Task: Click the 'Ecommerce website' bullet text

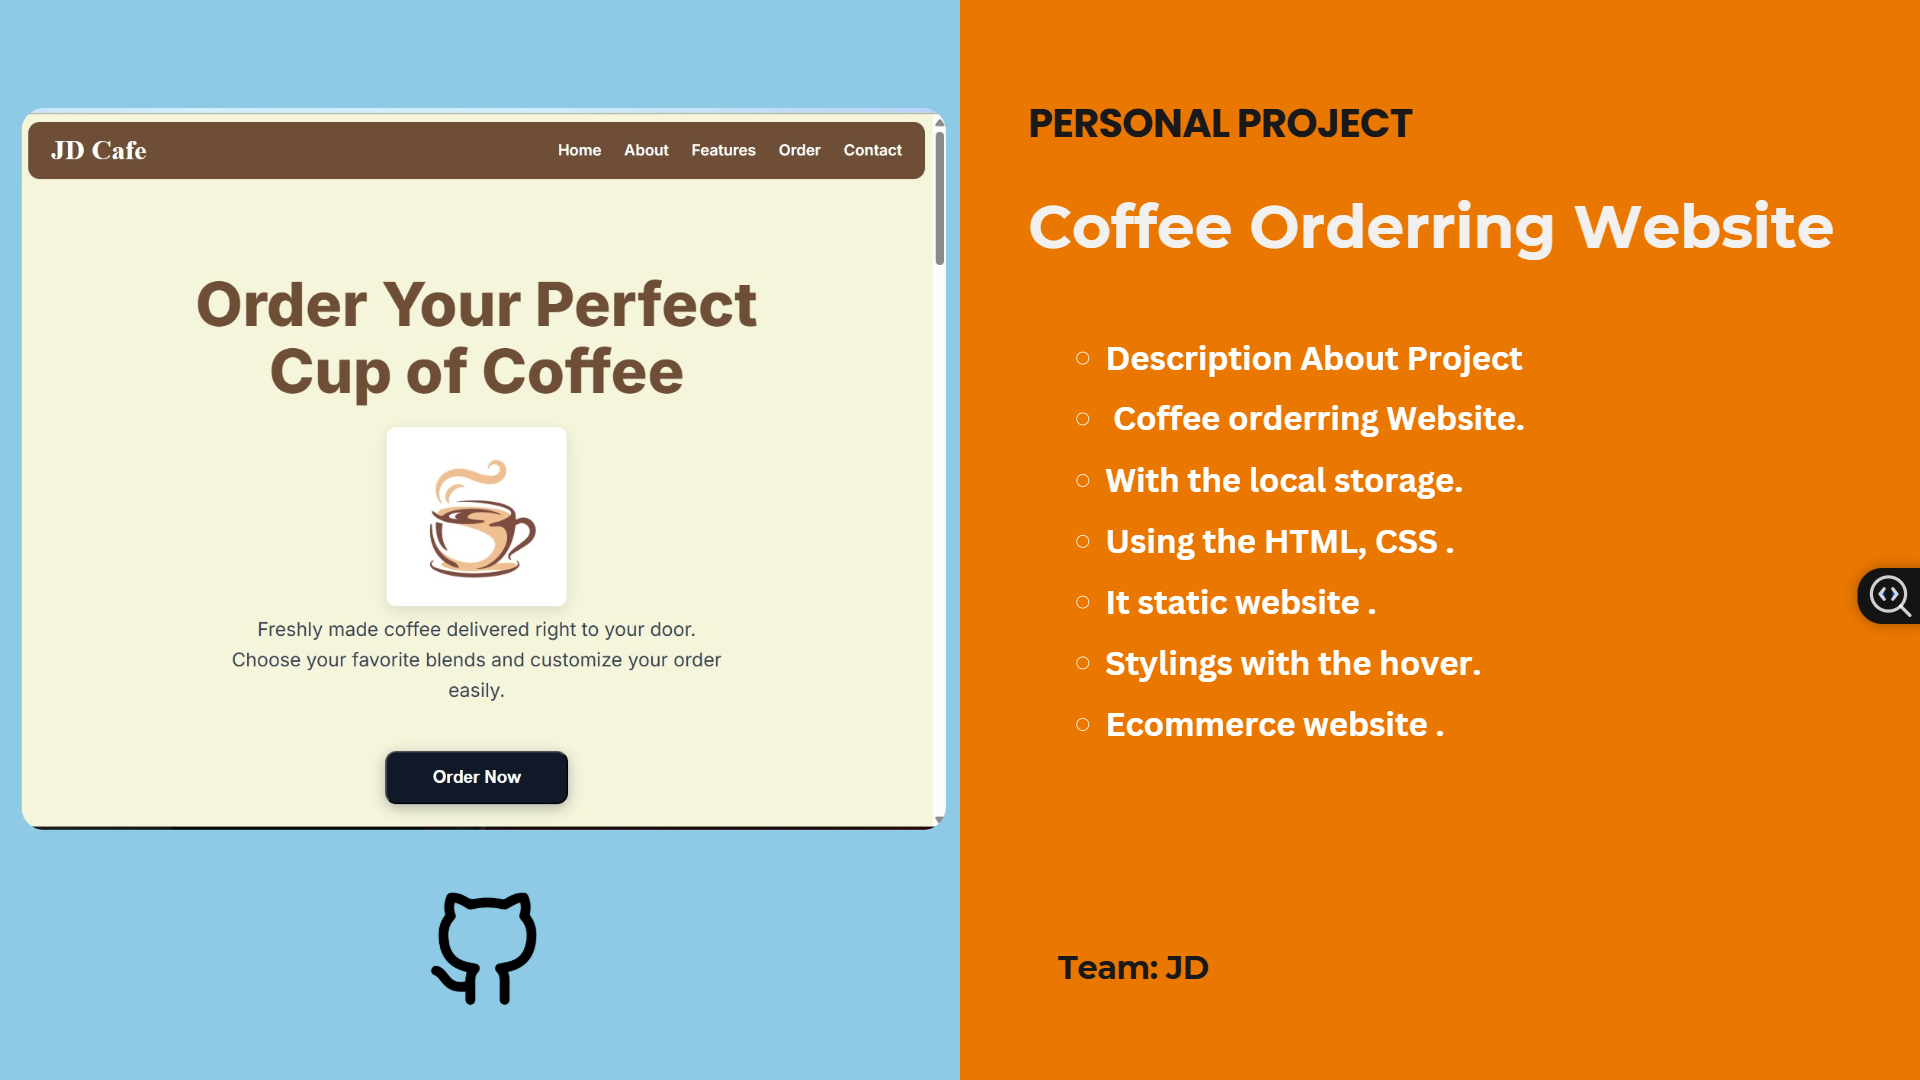Action: [x=1275, y=725]
